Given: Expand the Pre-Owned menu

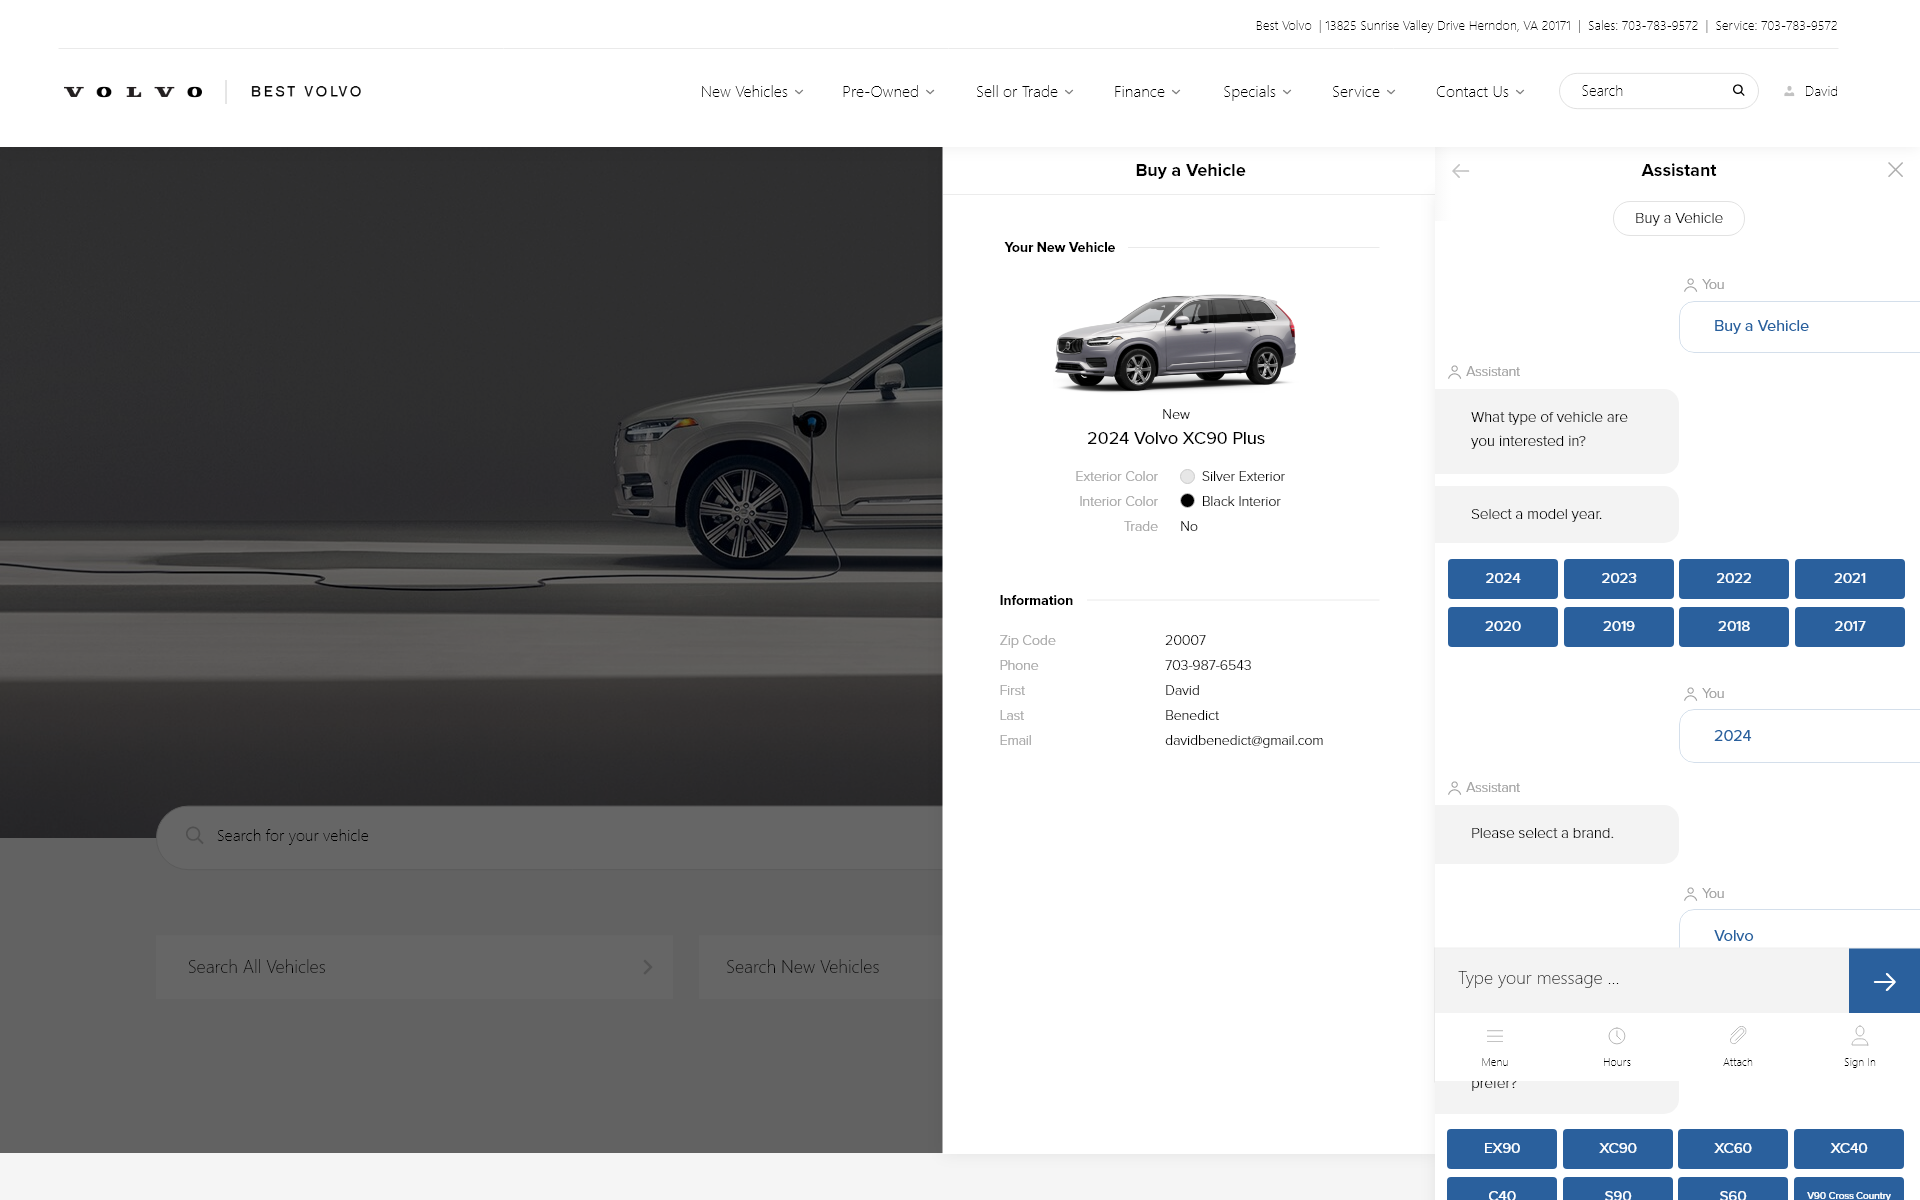Looking at the screenshot, I should [x=888, y=92].
